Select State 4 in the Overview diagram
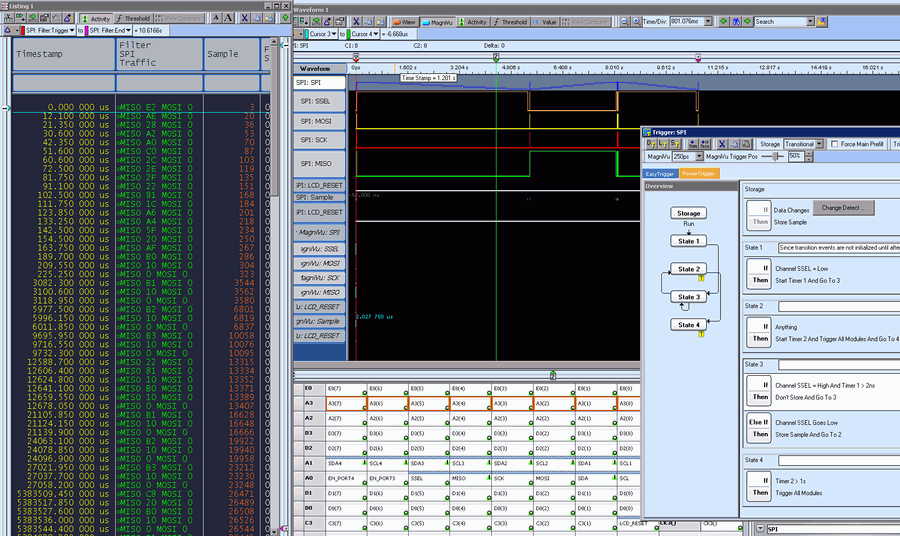Image resolution: width=900 pixels, height=536 pixels. click(x=688, y=325)
